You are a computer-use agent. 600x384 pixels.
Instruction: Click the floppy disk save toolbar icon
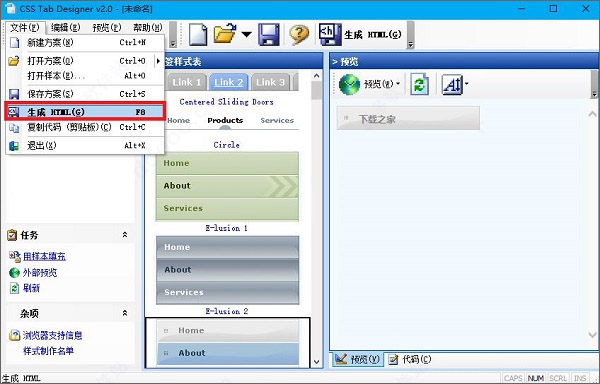tap(269, 34)
